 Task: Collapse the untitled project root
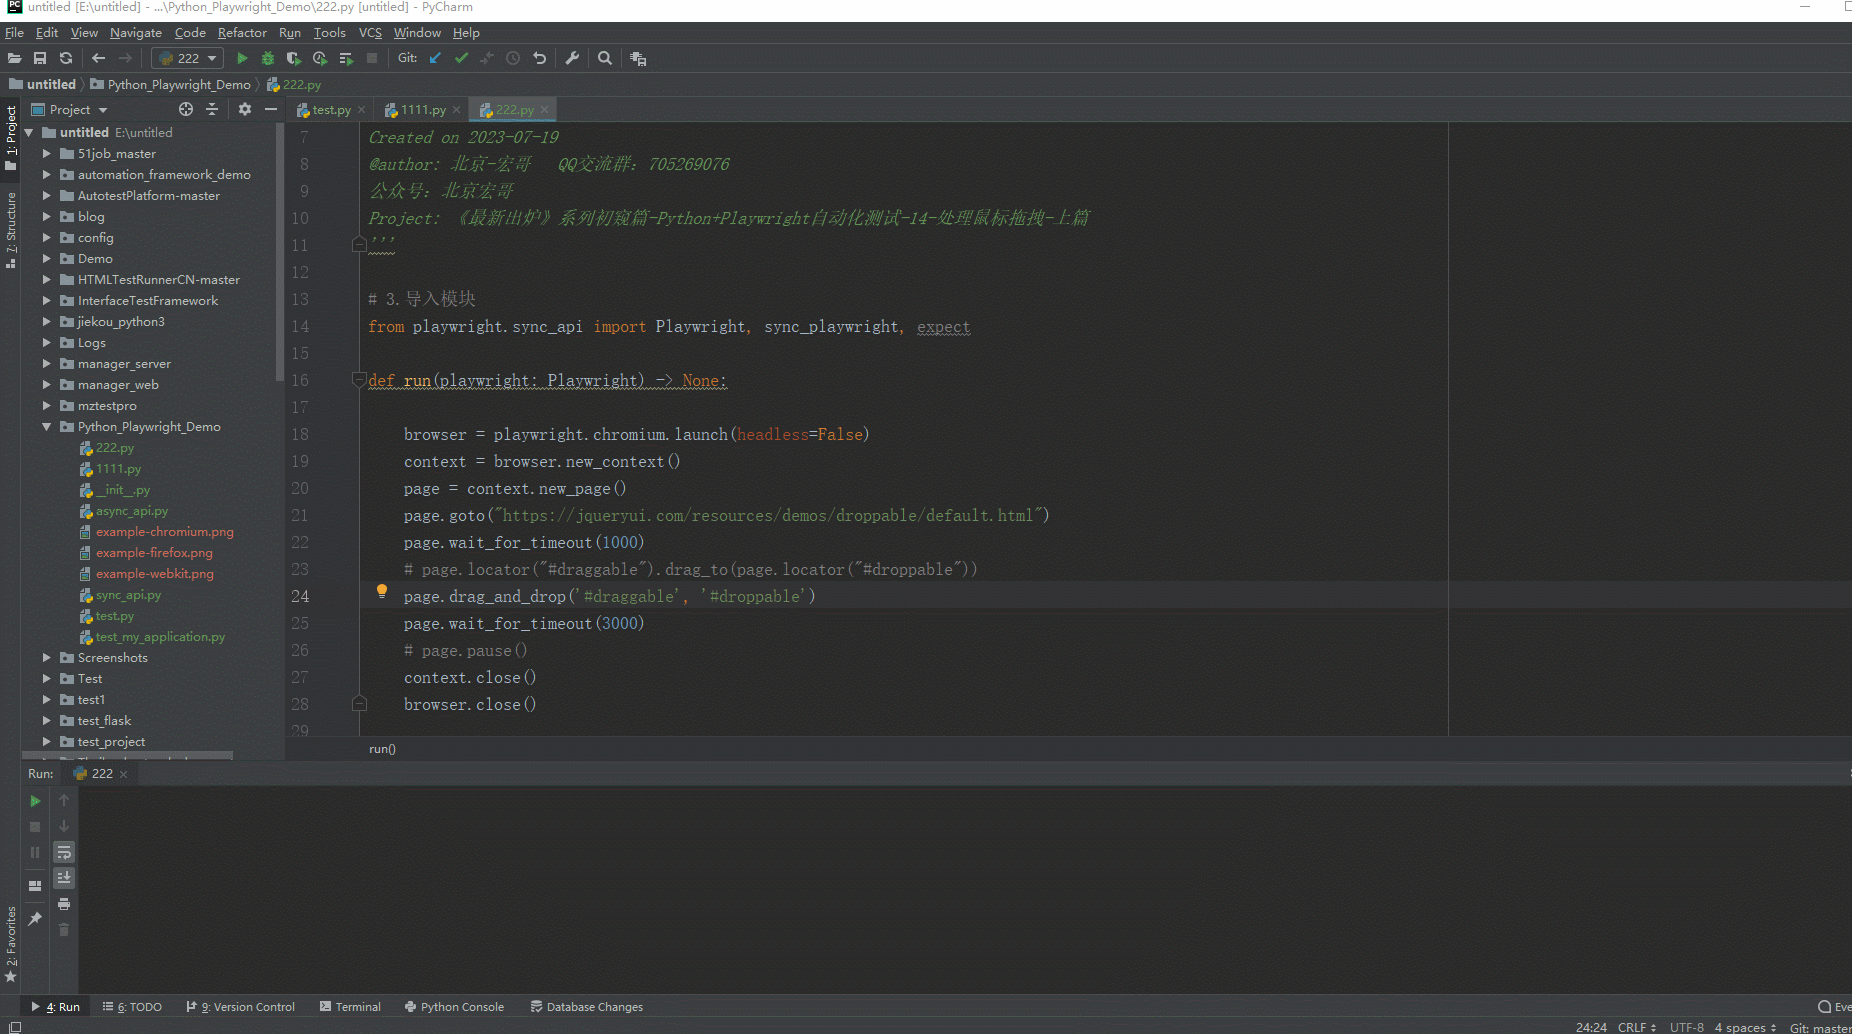click(x=28, y=133)
